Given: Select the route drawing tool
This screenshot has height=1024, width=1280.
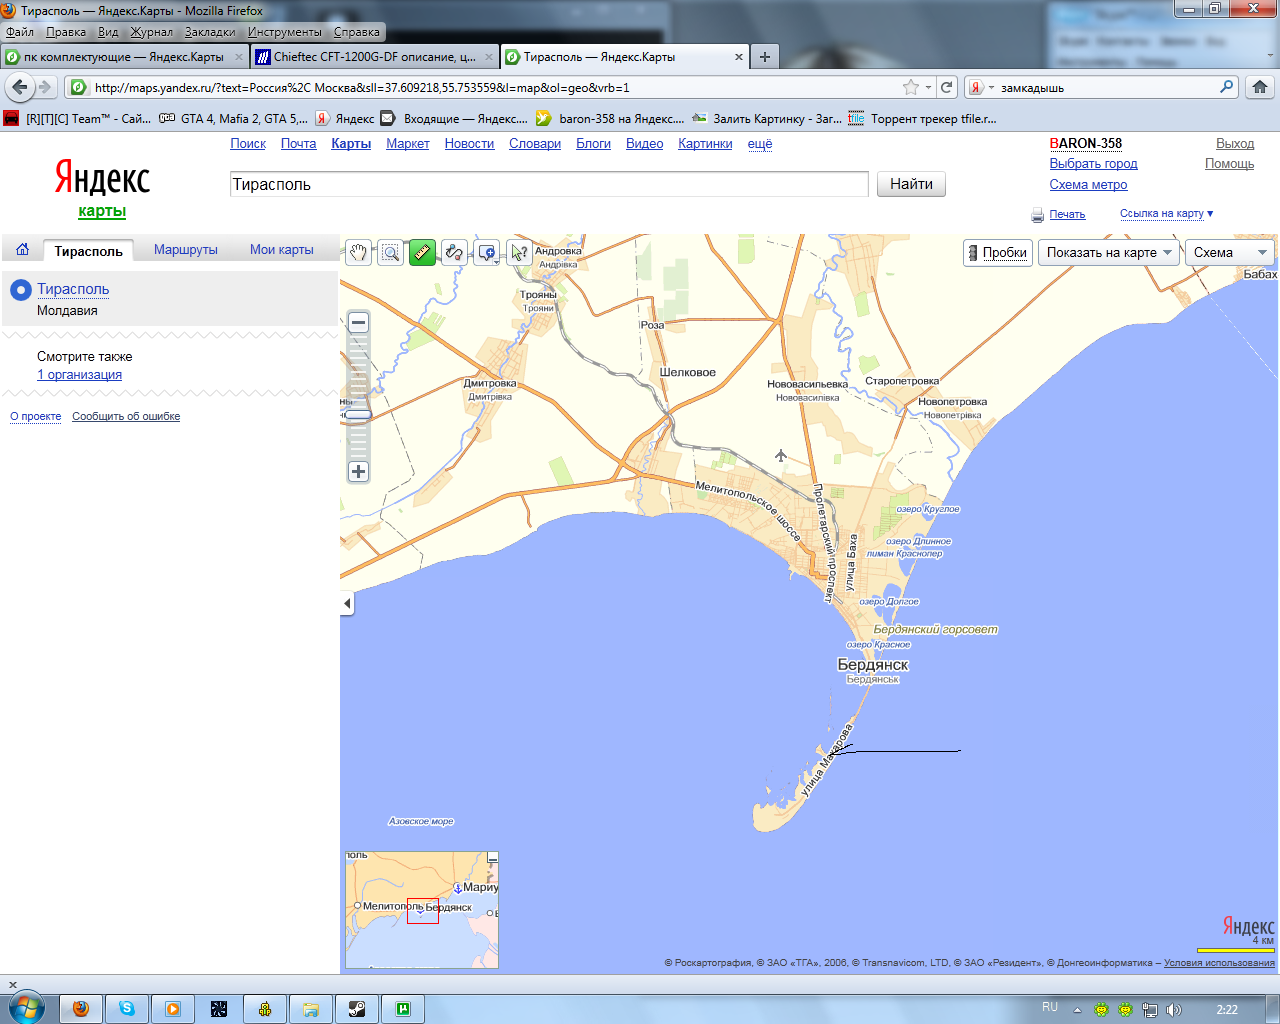Looking at the screenshot, I should (454, 253).
